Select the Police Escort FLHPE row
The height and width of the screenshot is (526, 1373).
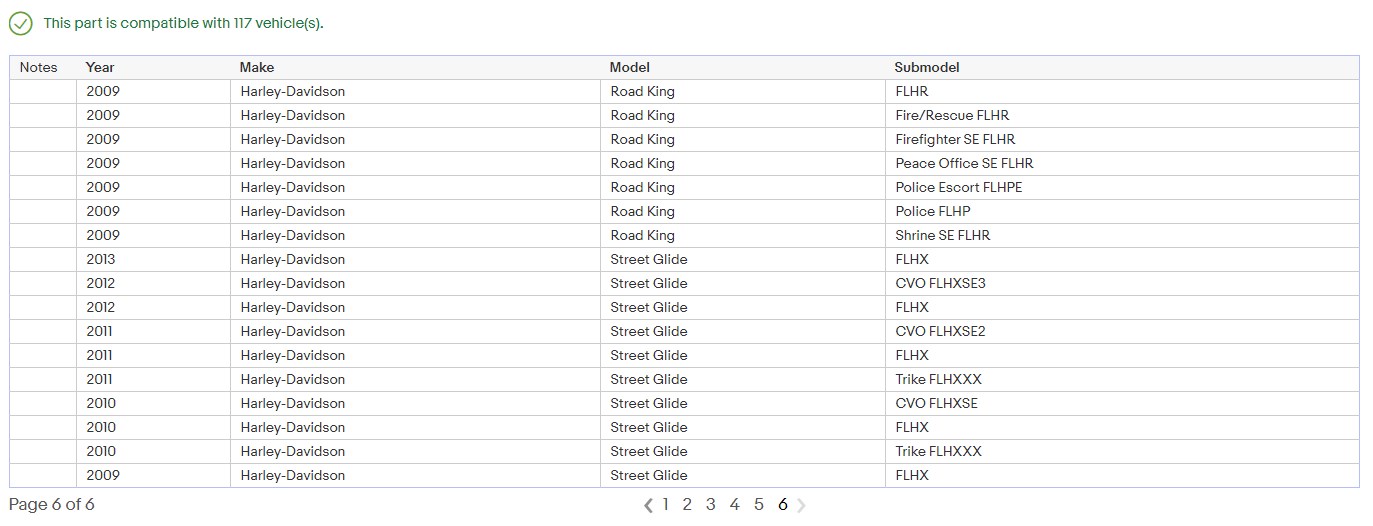pos(959,187)
